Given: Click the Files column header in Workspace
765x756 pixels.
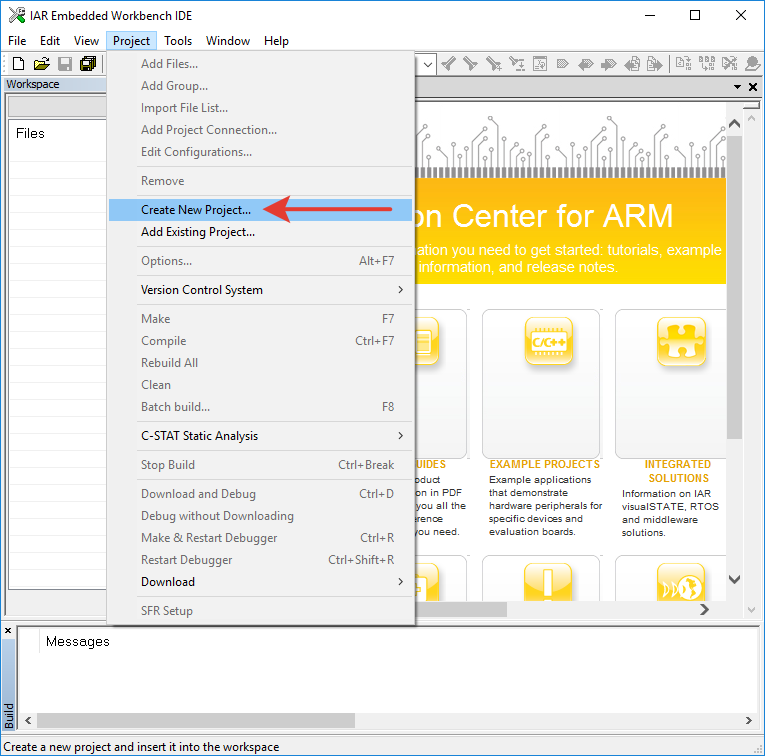Looking at the screenshot, I should click(30, 133).
